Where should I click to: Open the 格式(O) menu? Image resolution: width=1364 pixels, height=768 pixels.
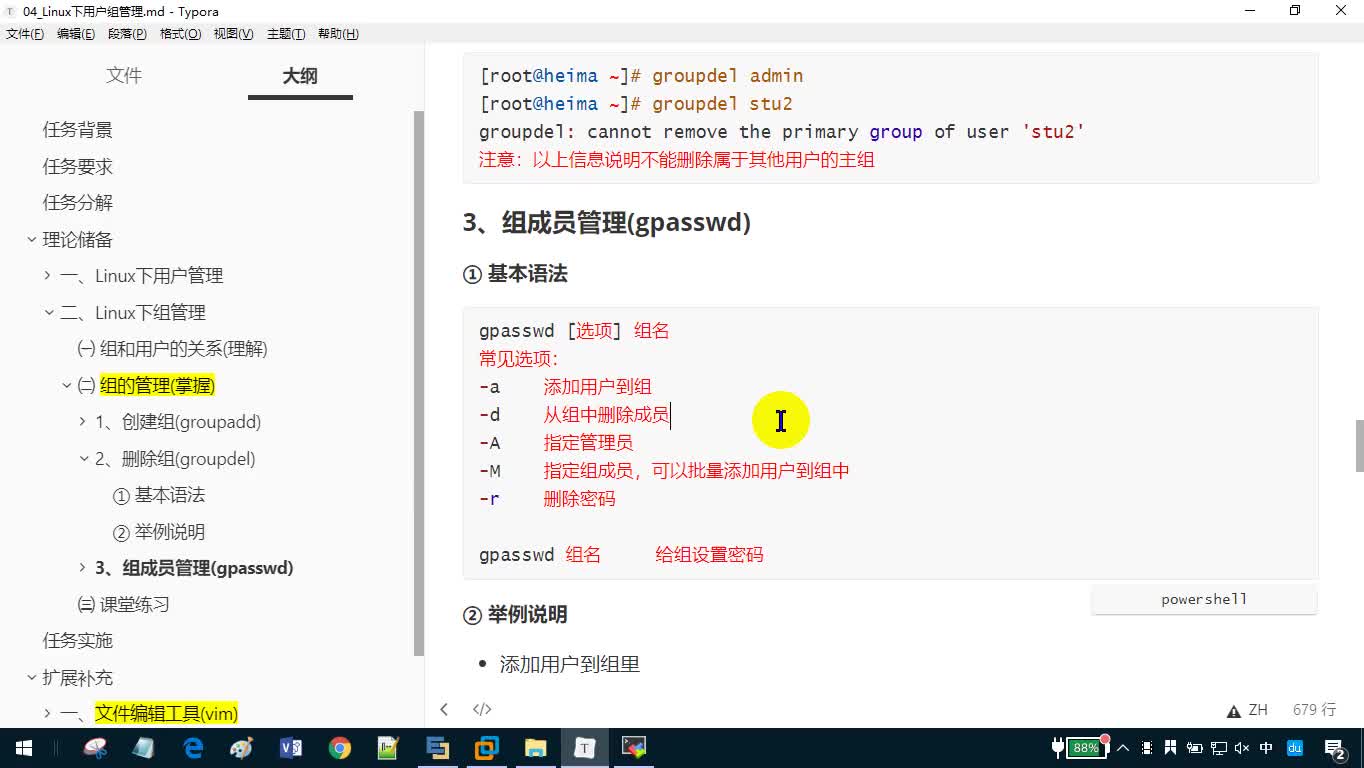point(181,34)
